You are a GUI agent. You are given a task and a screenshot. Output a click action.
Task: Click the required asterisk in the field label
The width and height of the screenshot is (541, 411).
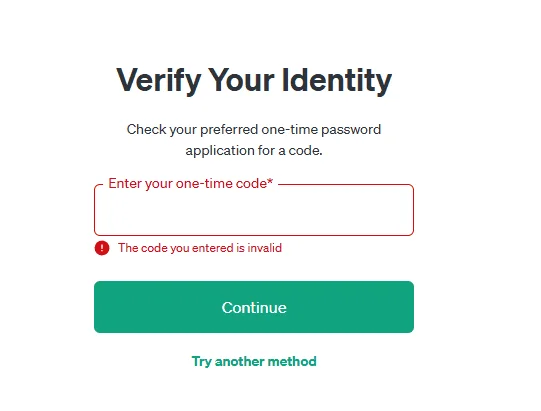[x=270, y=181]
